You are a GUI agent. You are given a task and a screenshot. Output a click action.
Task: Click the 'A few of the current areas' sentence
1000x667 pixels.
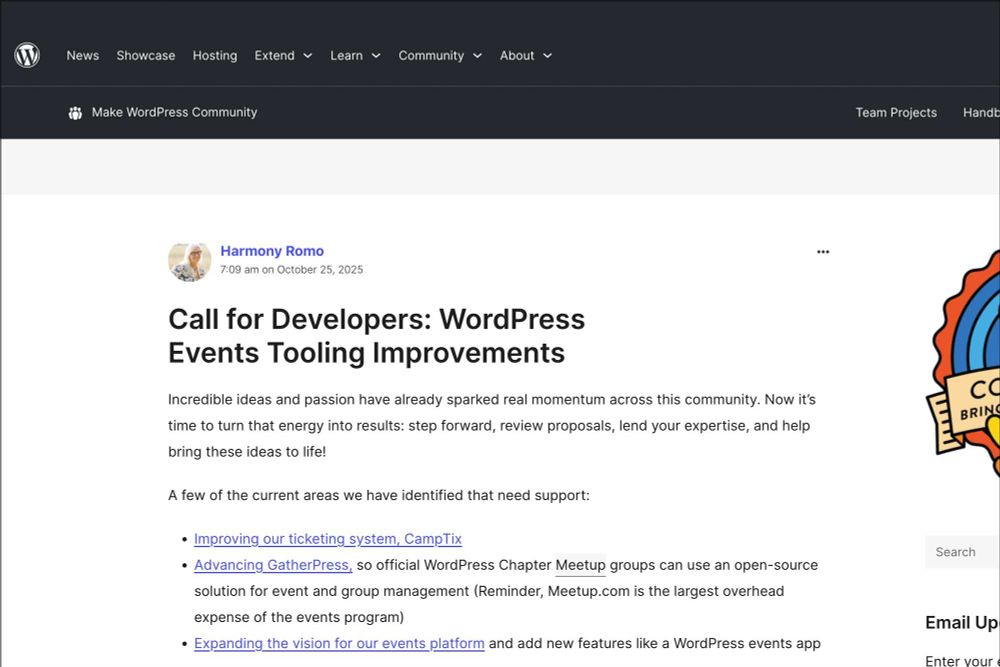(x=379, y=495)
